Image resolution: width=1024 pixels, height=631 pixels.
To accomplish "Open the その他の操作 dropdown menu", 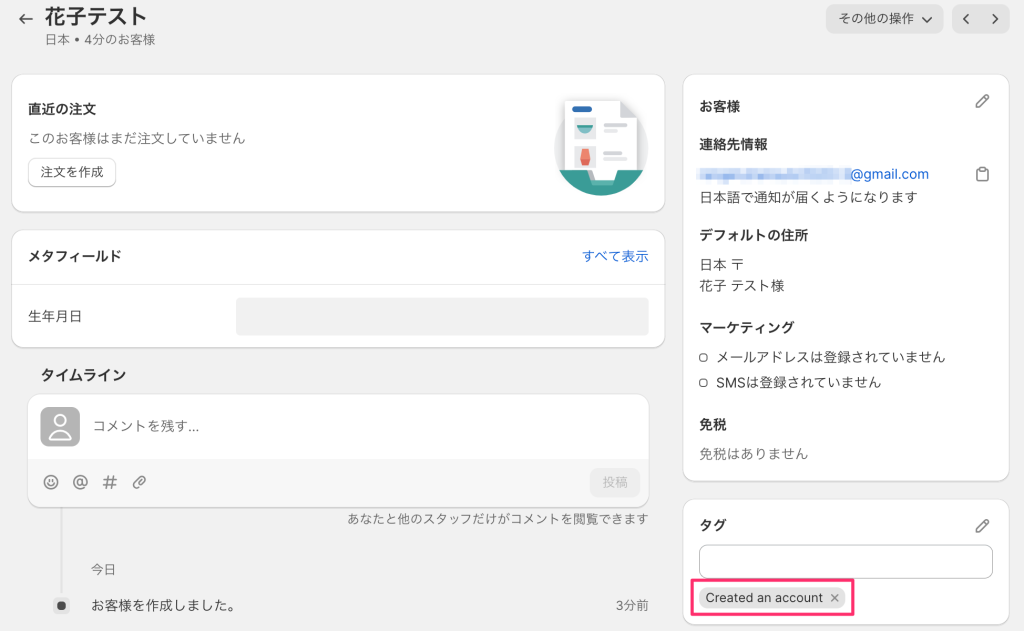I will pos(884,19).
